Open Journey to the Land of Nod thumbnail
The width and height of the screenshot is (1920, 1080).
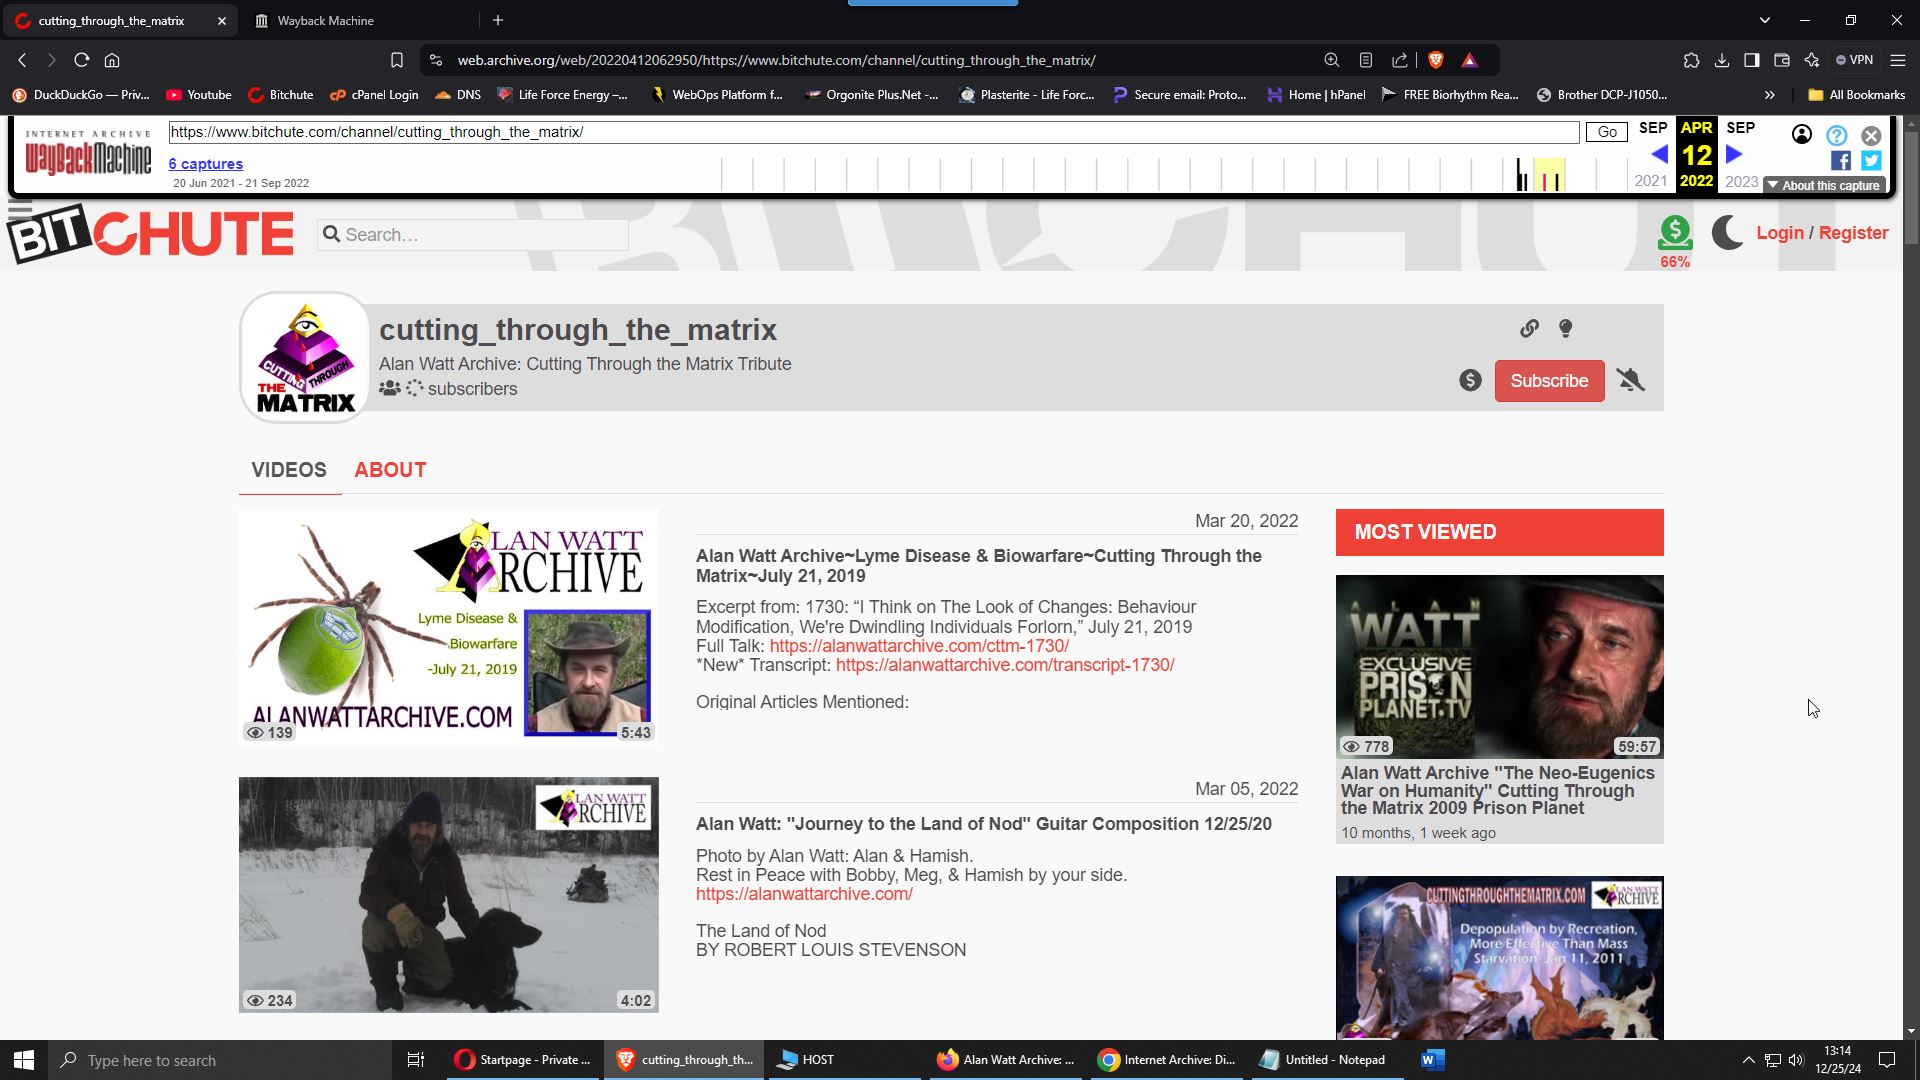[449, 895]
